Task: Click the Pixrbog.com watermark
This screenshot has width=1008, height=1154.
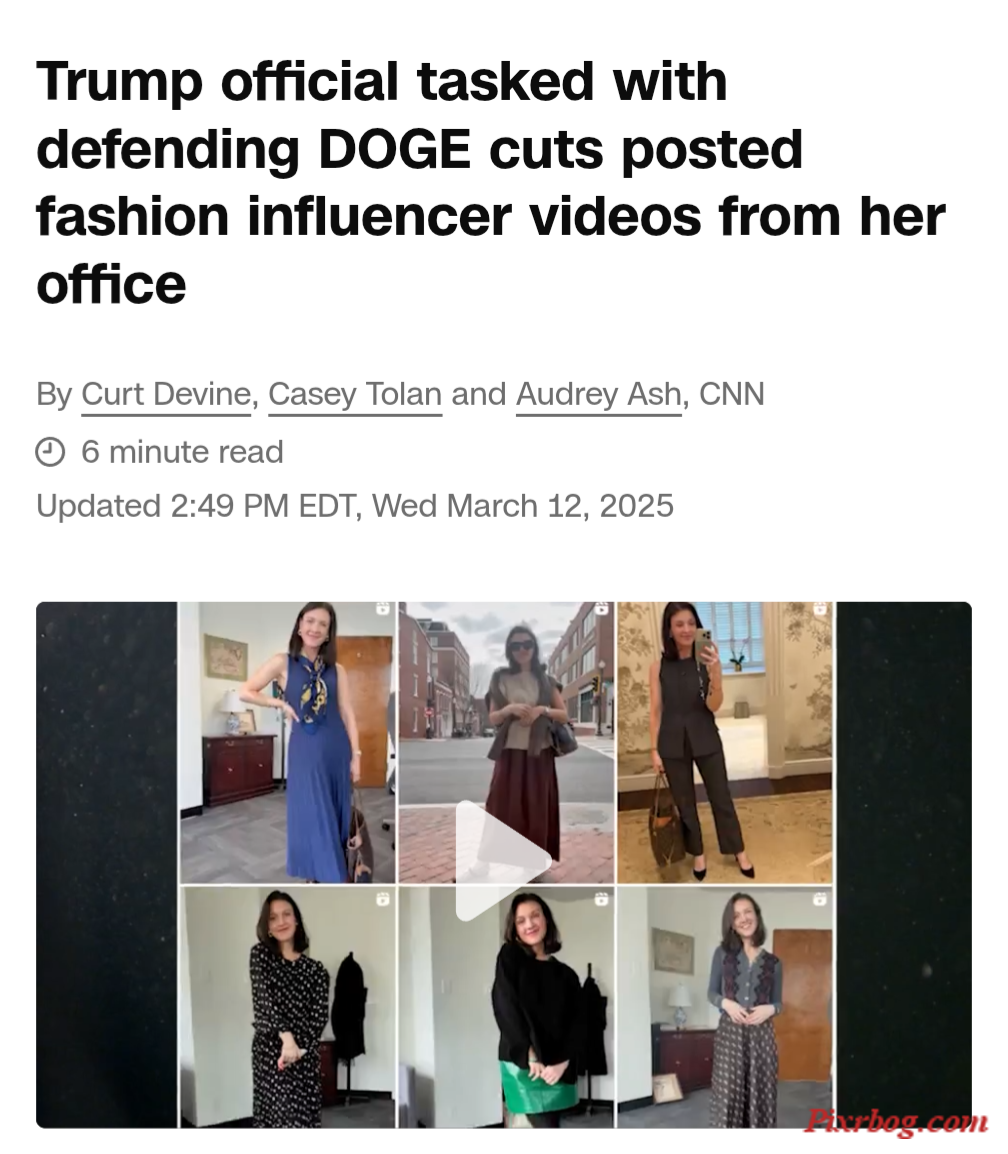Action: 895,1121
